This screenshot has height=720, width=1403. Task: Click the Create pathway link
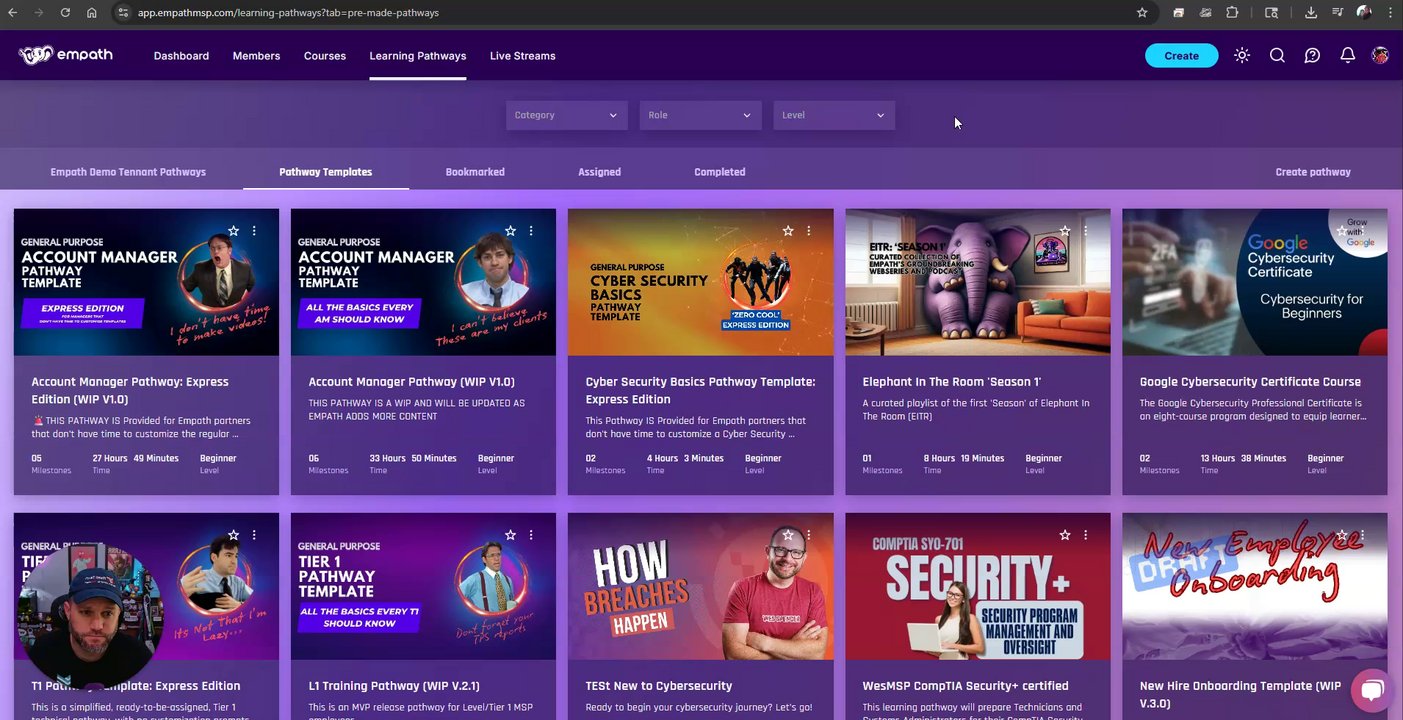(x=1313, y=172)
